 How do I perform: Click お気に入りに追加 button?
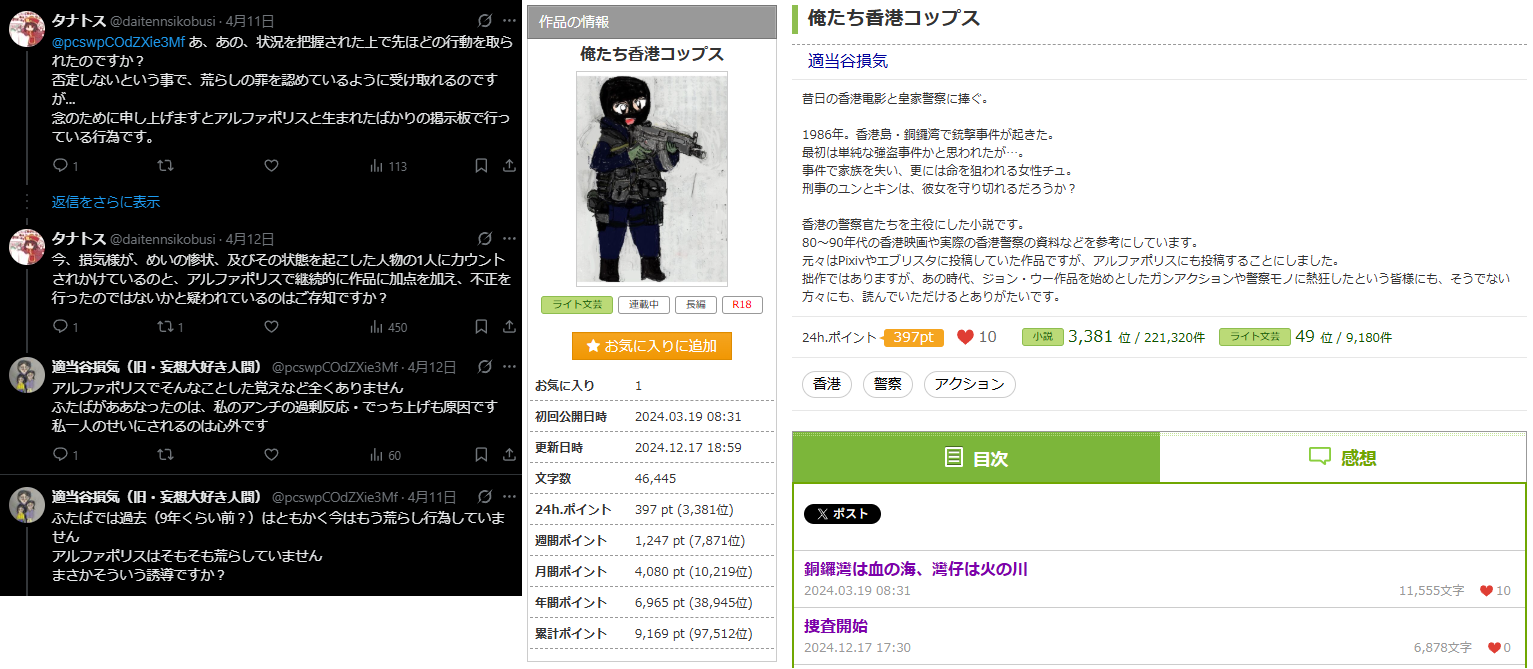tap(652, 346)
